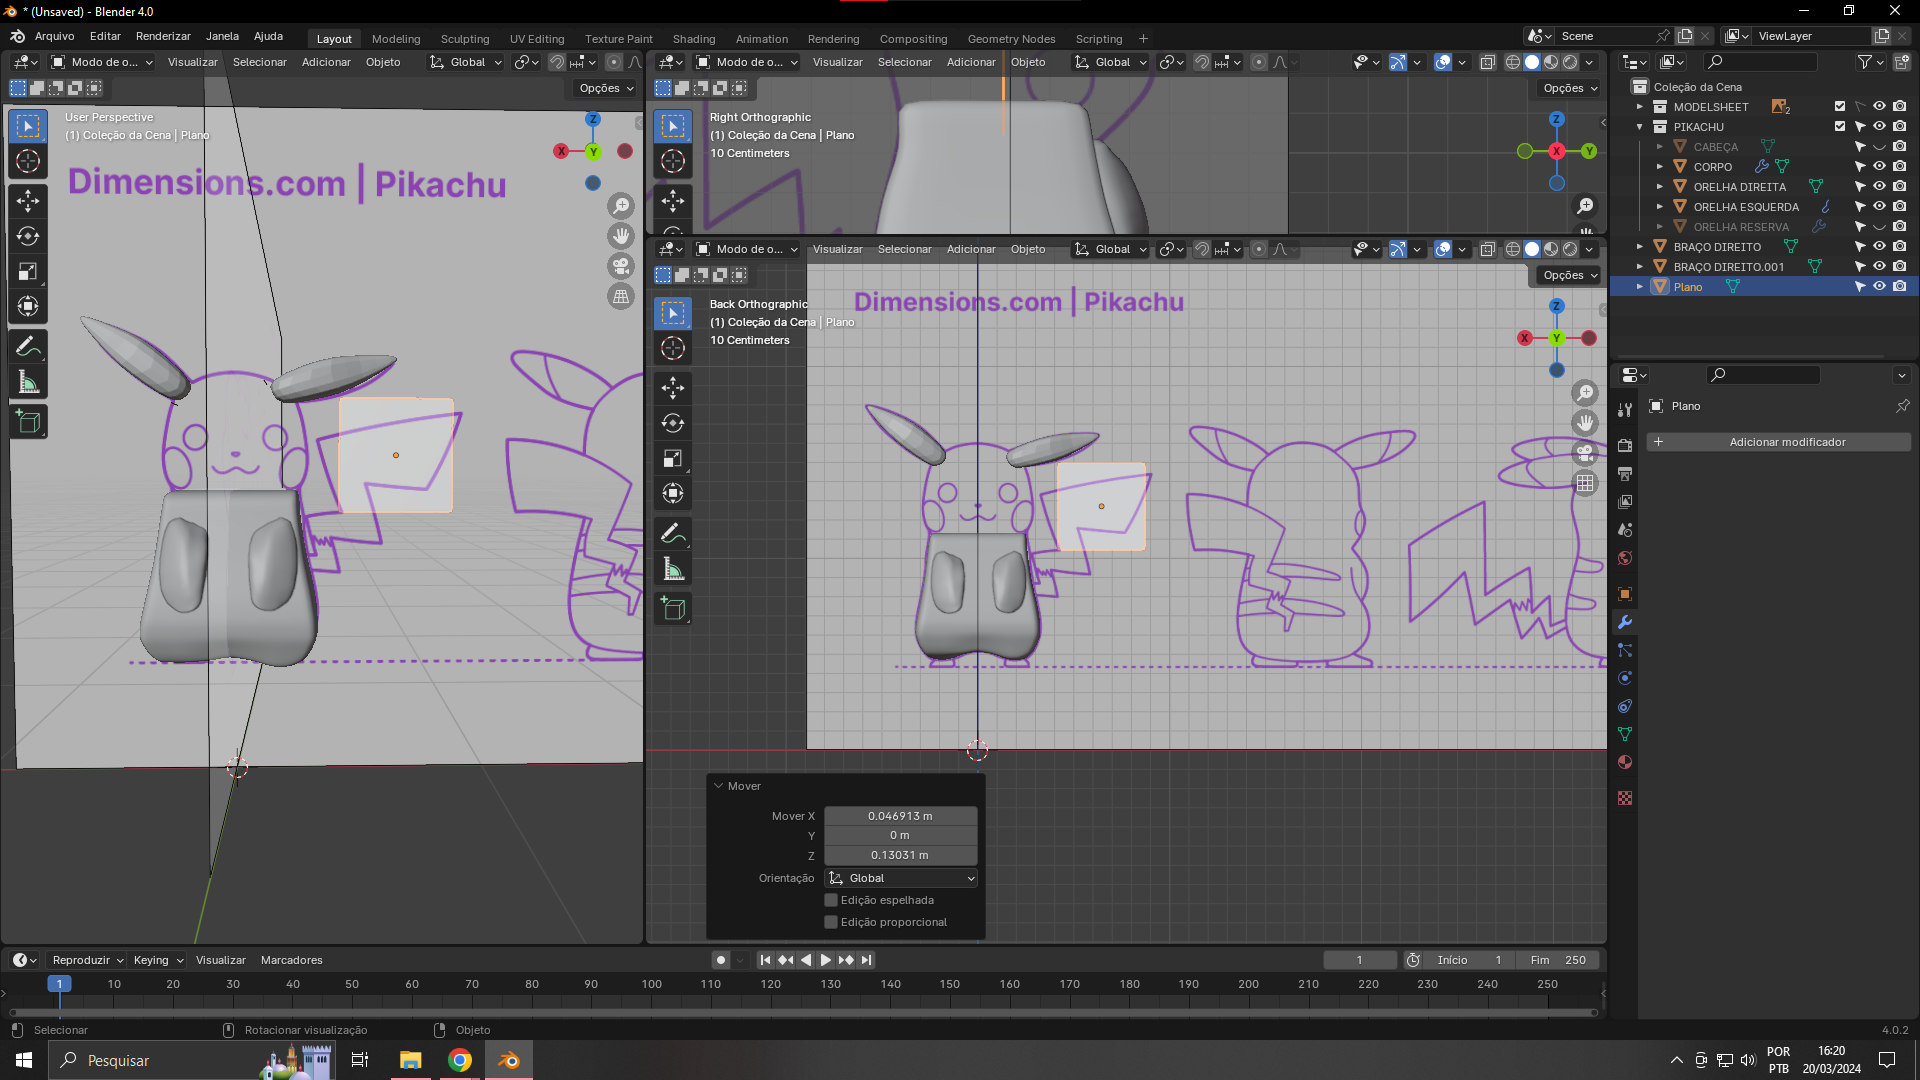
Task: Open Google Chrome from the taskbar
Action: (460, 1060)
